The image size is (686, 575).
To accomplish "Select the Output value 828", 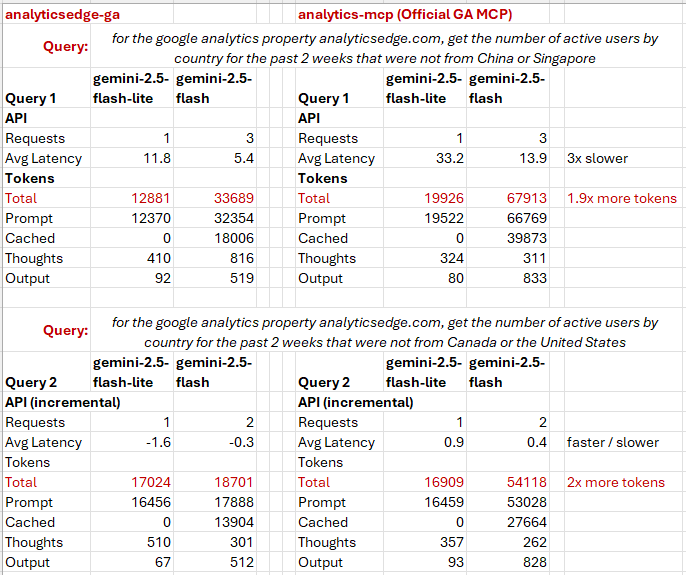I will (x=533, y=562).
